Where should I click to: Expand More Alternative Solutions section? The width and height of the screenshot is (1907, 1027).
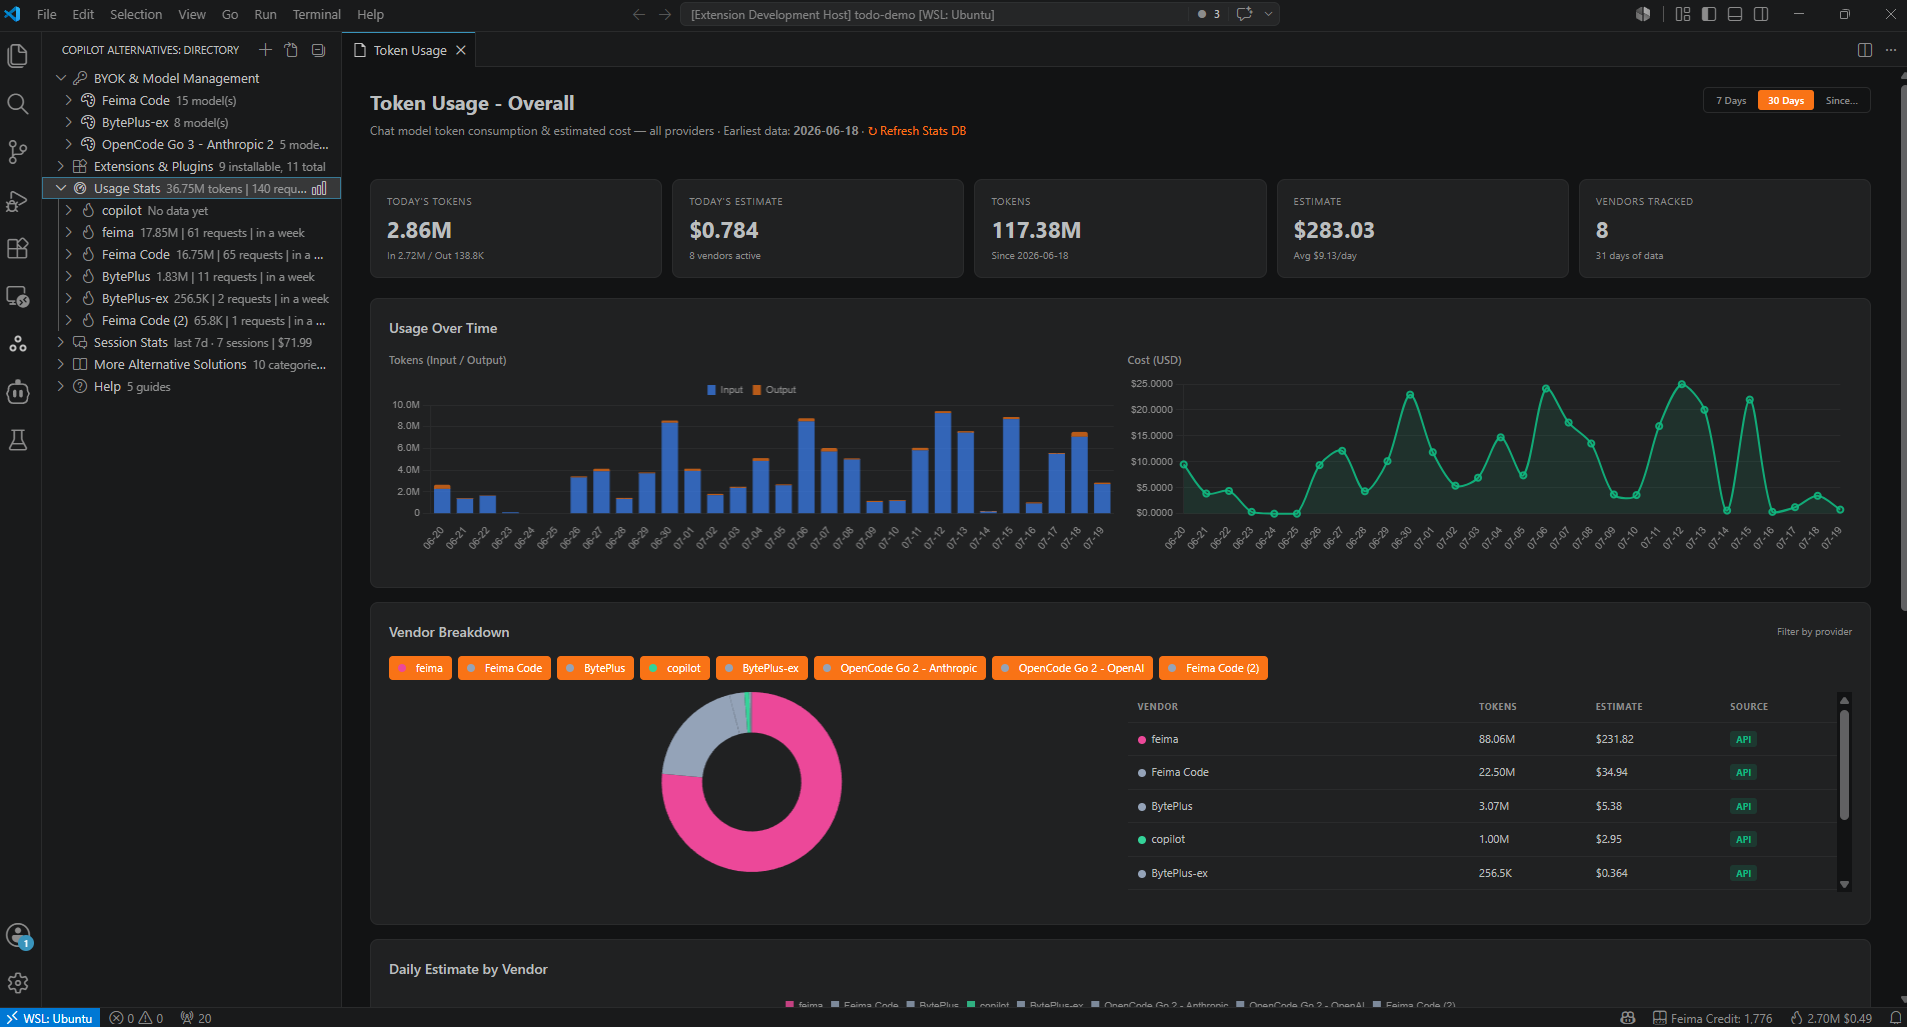[61, 364]
